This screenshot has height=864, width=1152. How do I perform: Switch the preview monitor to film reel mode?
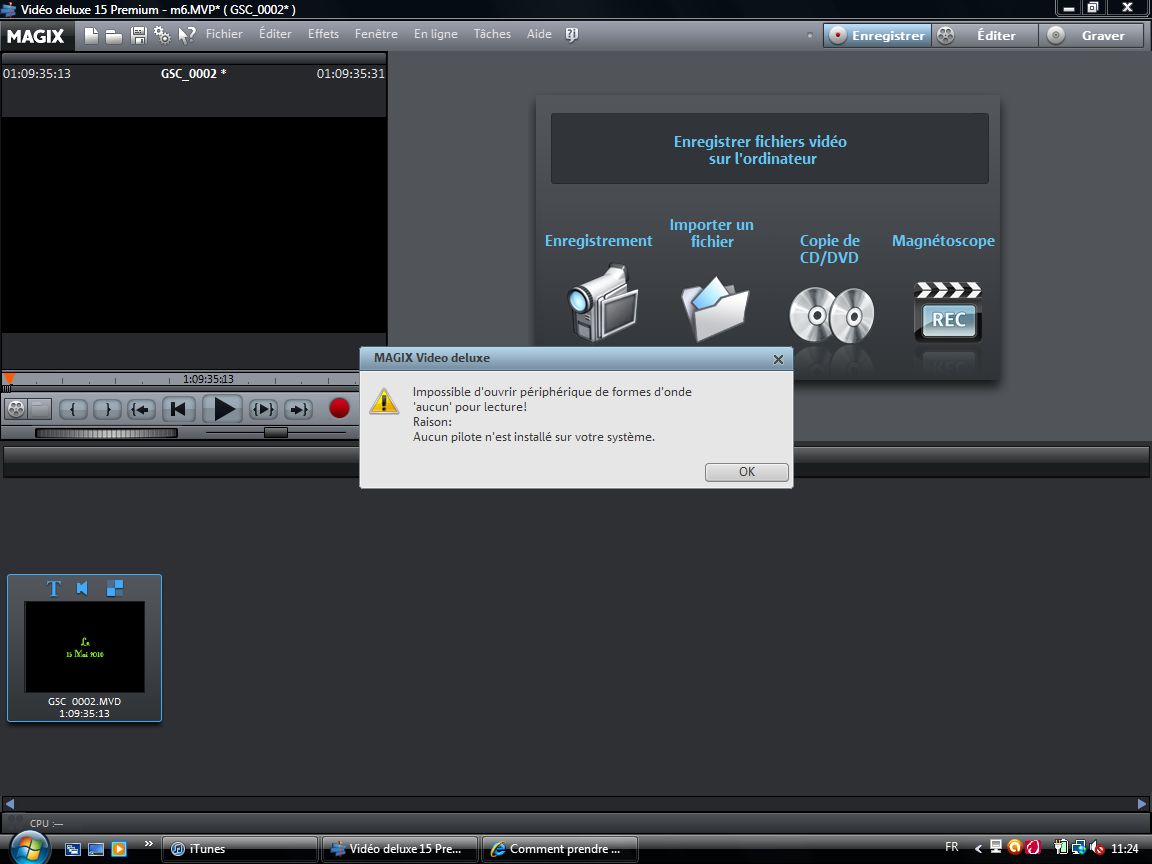[x=15, y=408]
